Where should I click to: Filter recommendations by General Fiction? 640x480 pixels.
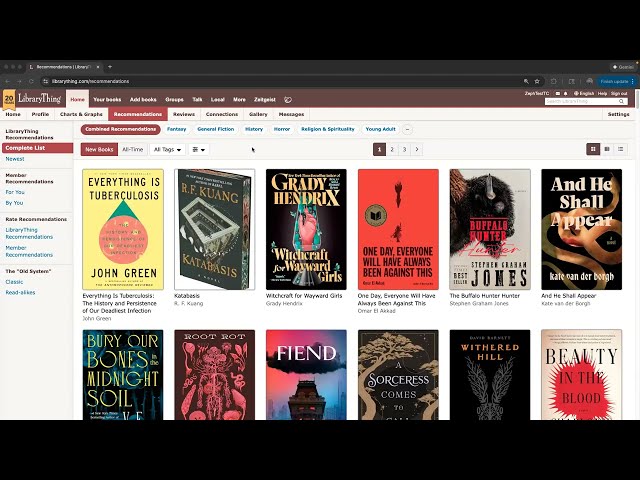click(216, 129)
